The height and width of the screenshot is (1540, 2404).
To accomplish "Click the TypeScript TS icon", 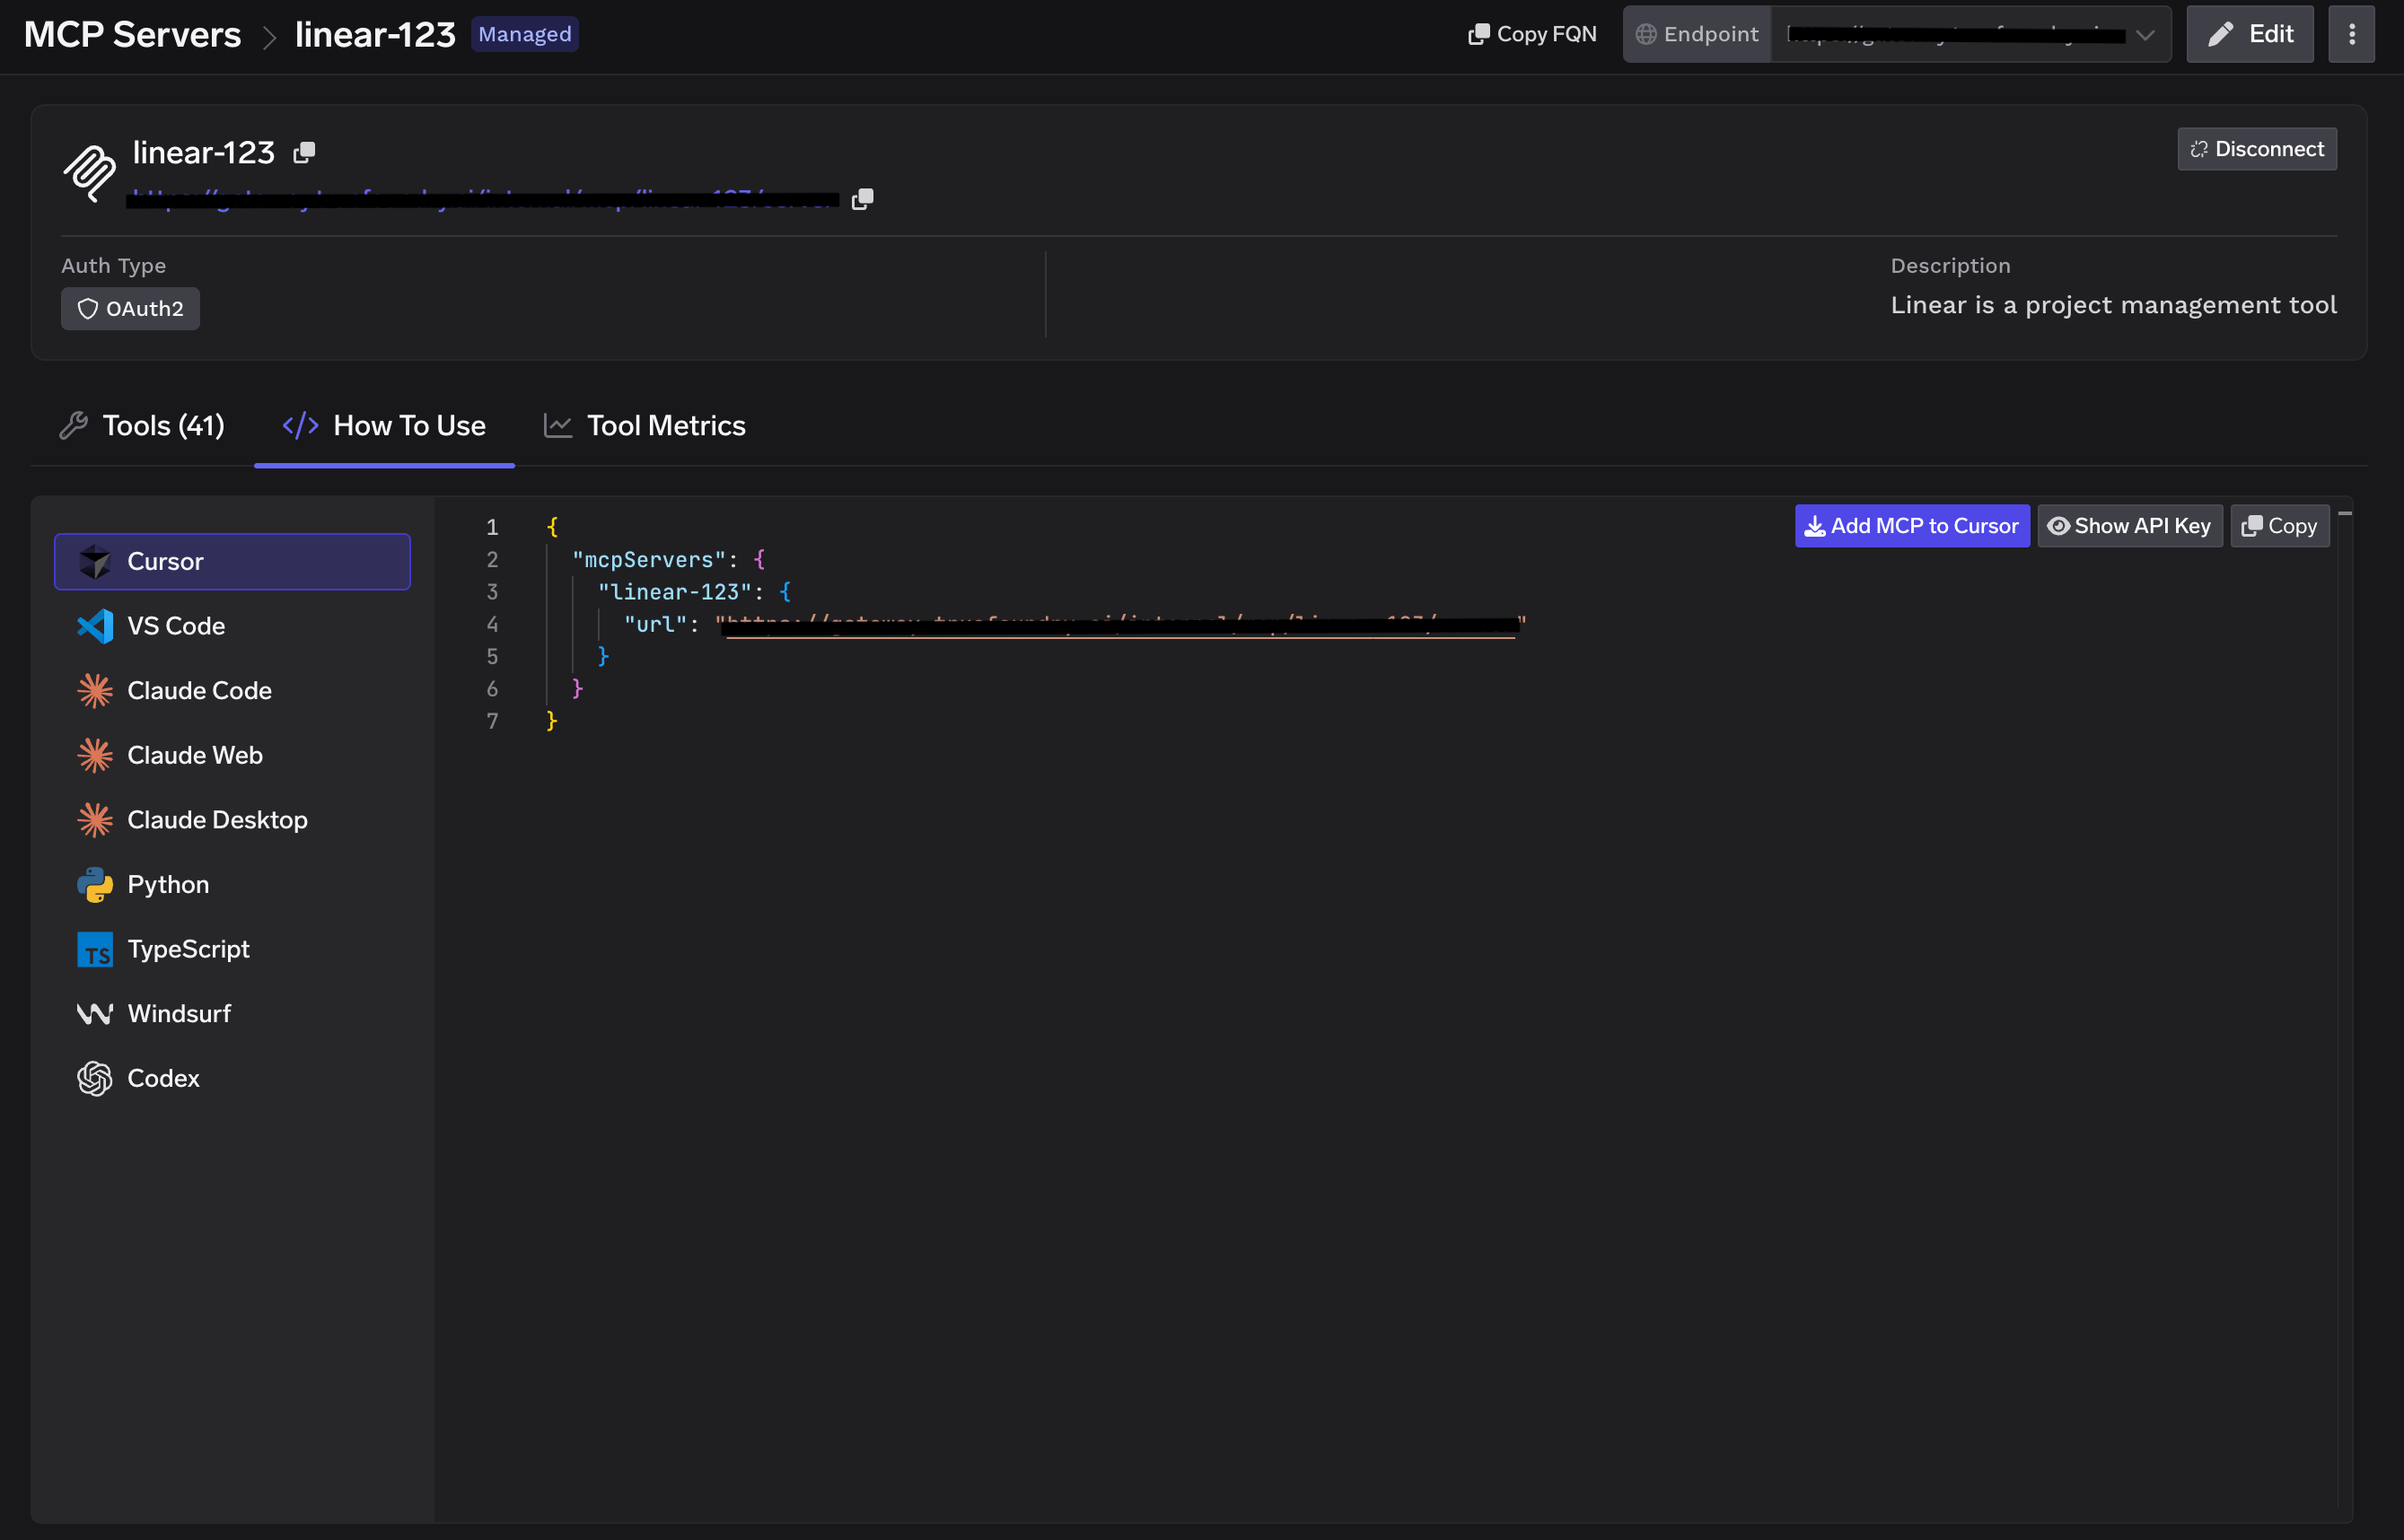I will pyautogui.click(x=95, y=949).
